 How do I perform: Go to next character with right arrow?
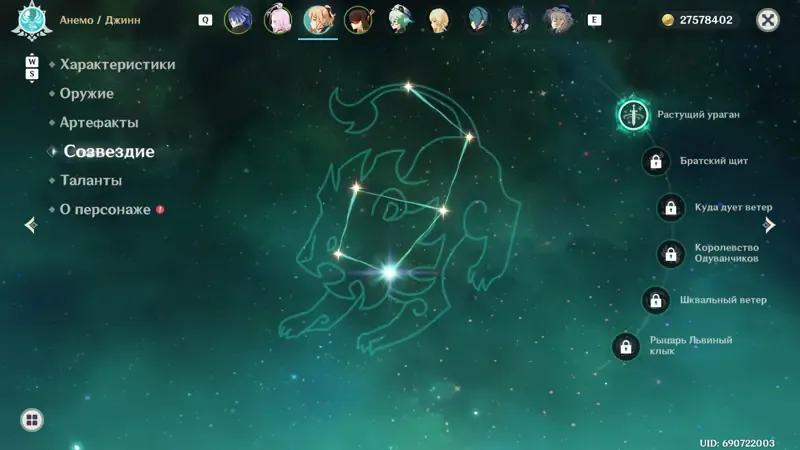[769, 225]
